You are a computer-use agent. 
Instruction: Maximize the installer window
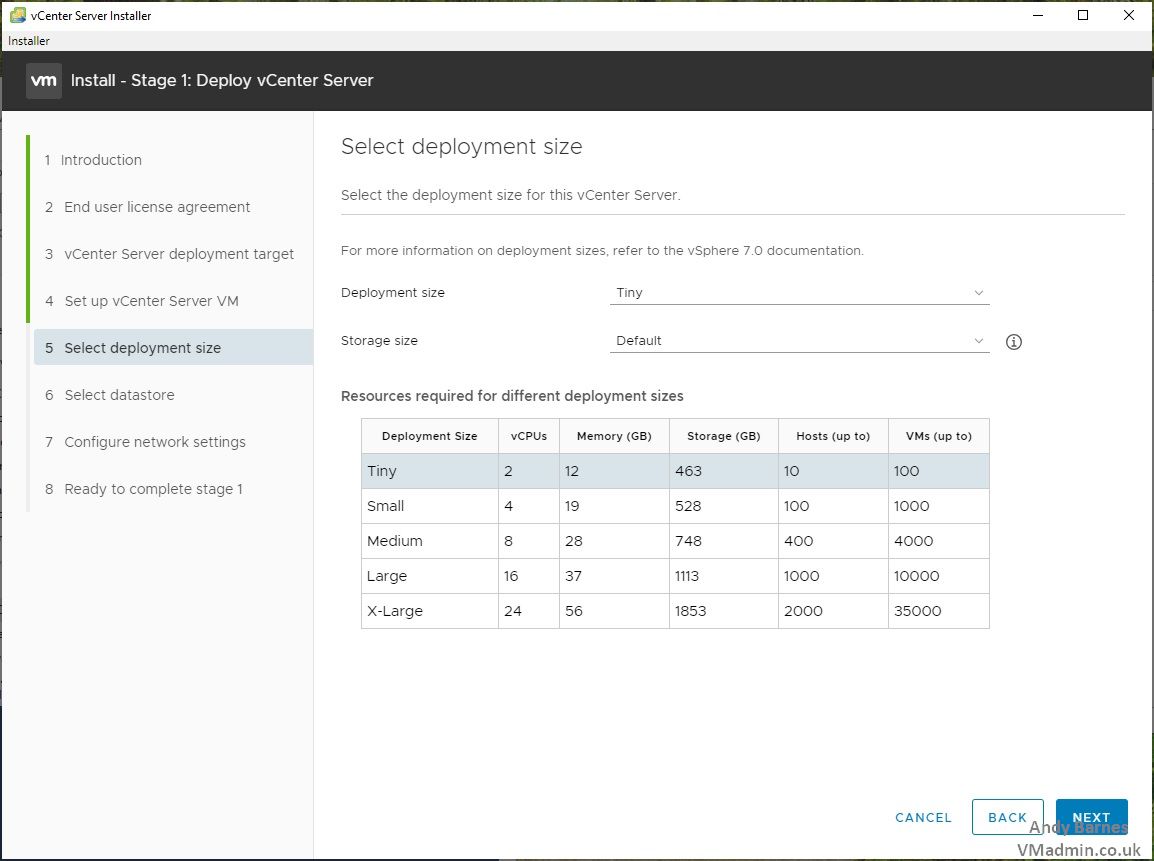[1083, 15]
